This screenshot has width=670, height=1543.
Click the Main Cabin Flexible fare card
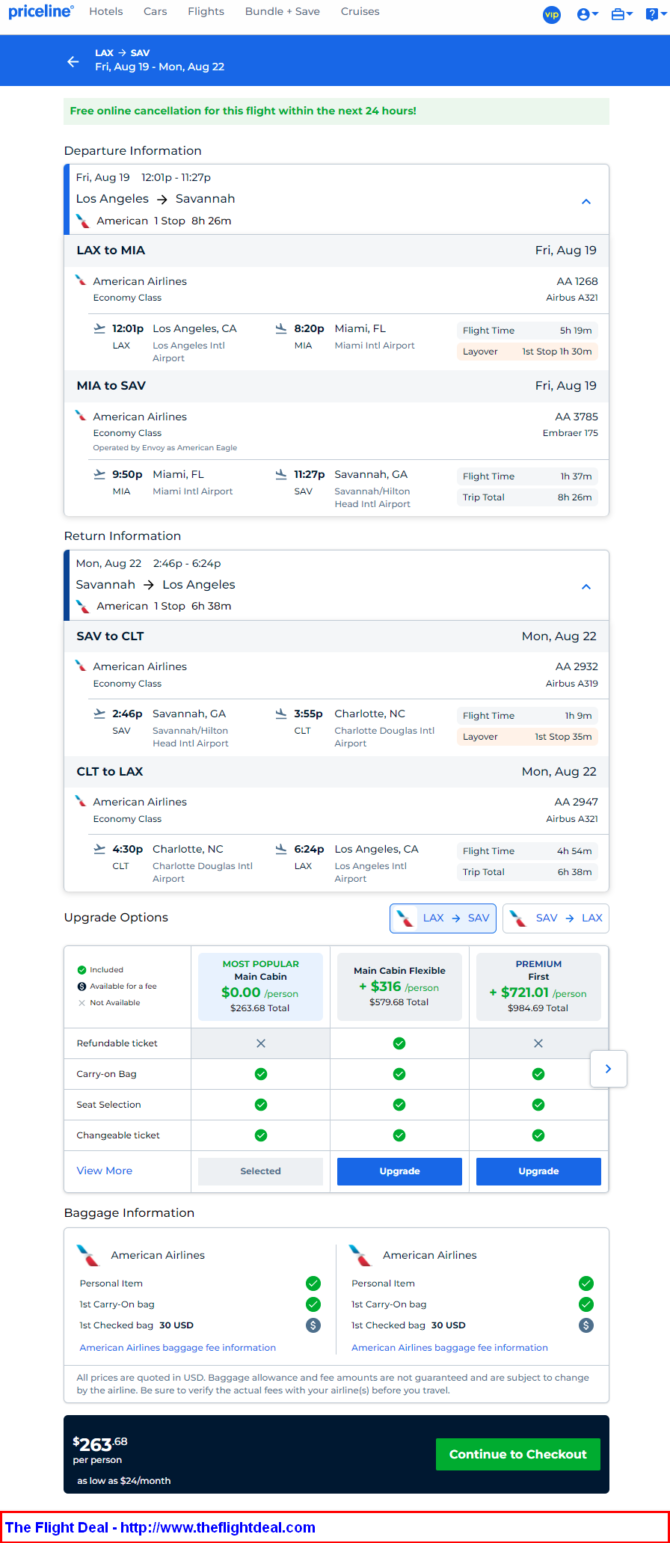click(399, 987)
